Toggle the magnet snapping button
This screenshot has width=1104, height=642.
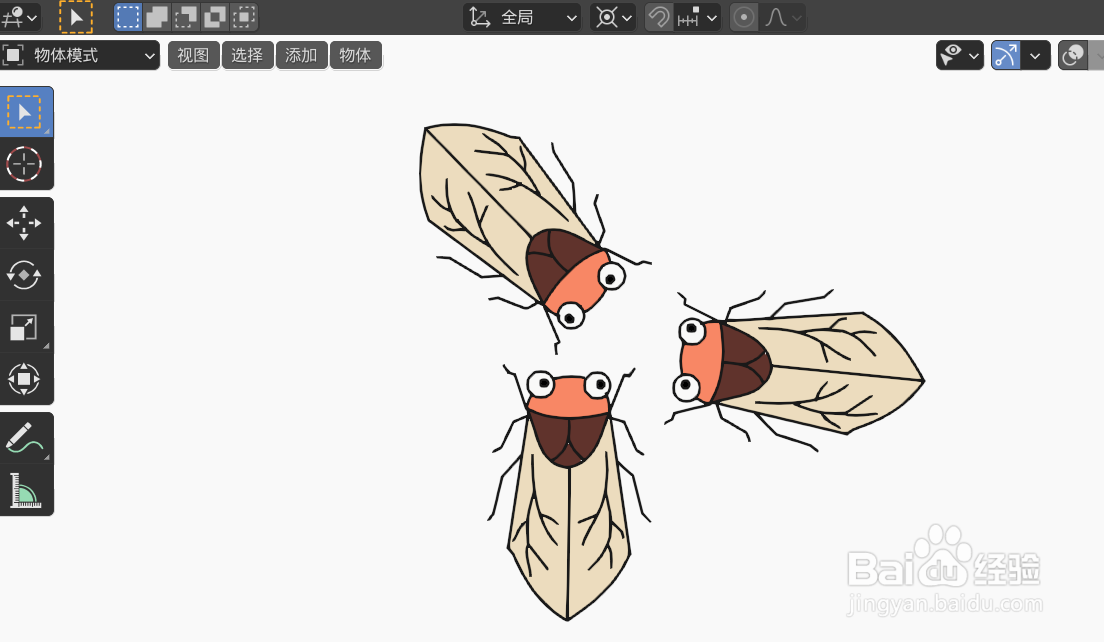[x=659, y=17]
